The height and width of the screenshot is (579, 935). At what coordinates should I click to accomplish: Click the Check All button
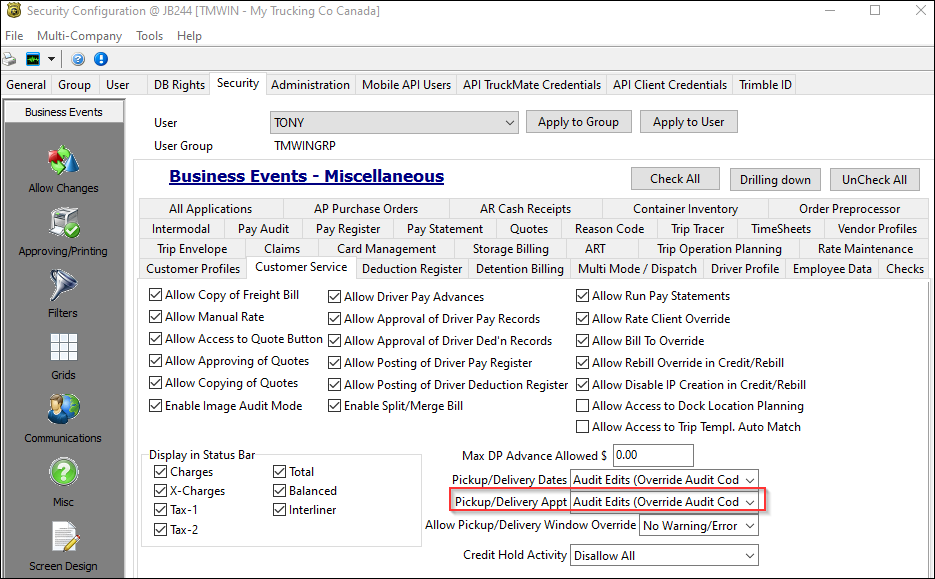pyautogui.click(x=675, y=178)
